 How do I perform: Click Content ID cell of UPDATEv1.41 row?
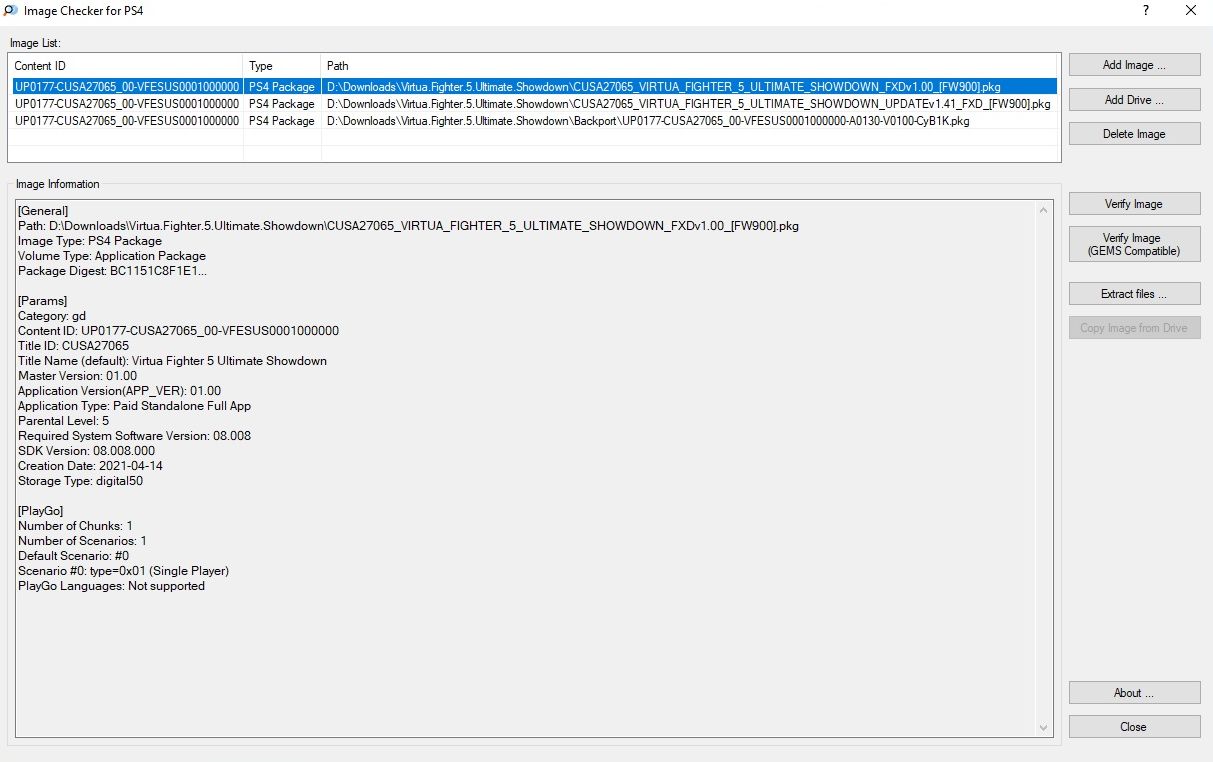click(x=126, y=104)
